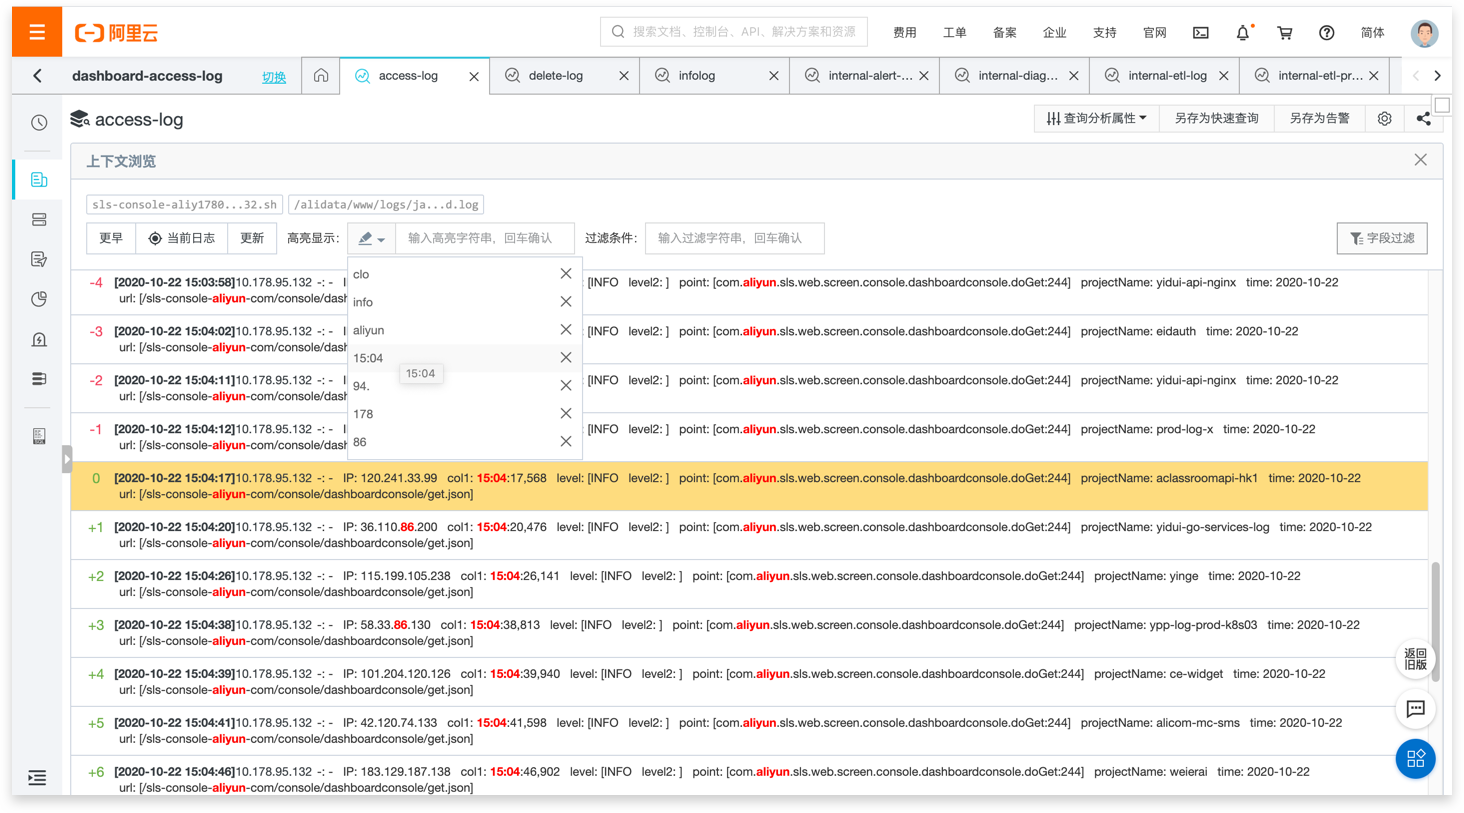Open the home tab icon
Image resolution: width=1464 pixels, height=813 pixels.
(321, 76)
